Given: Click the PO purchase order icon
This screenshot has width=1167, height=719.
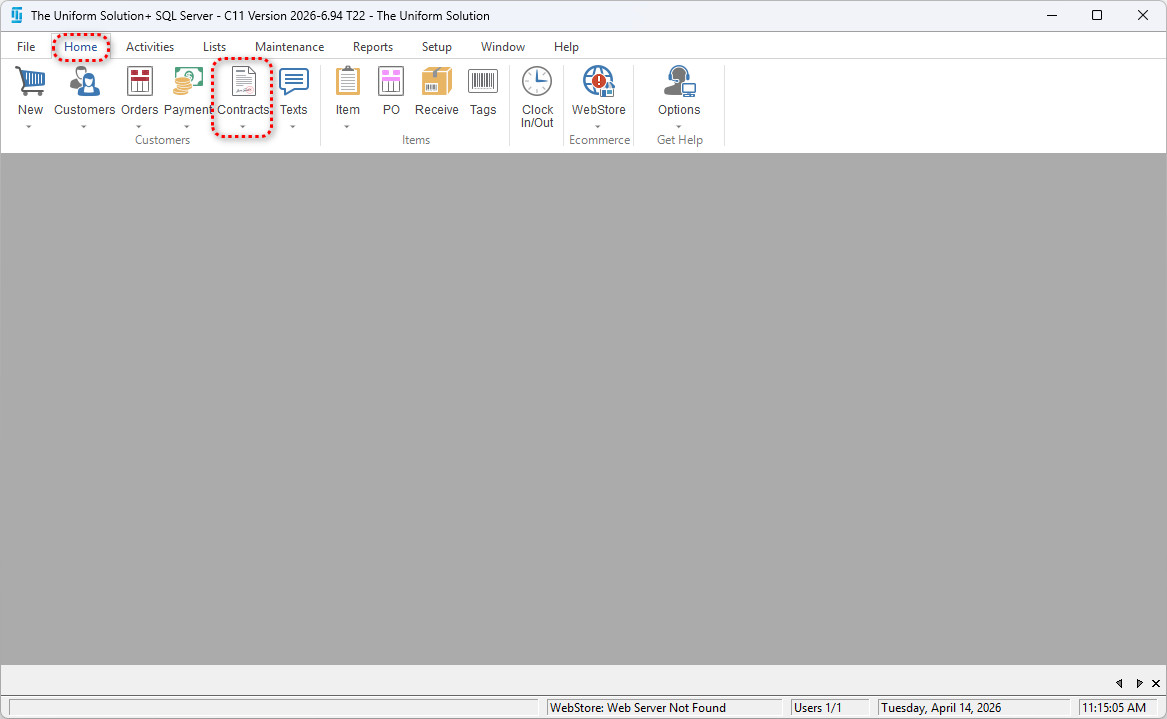Looking at the screenshot, I should tap(391, 82).
